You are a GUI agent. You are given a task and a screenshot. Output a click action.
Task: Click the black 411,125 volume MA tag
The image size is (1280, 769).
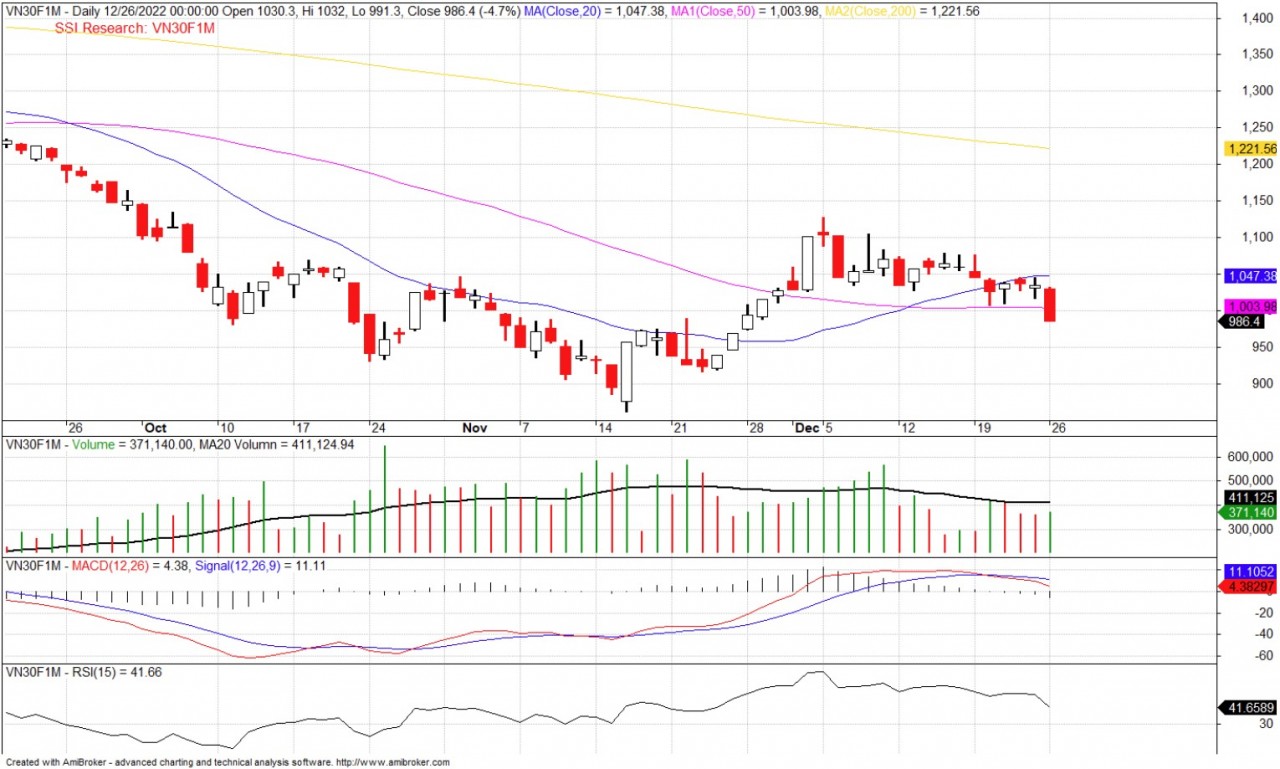coord(1250,497)
